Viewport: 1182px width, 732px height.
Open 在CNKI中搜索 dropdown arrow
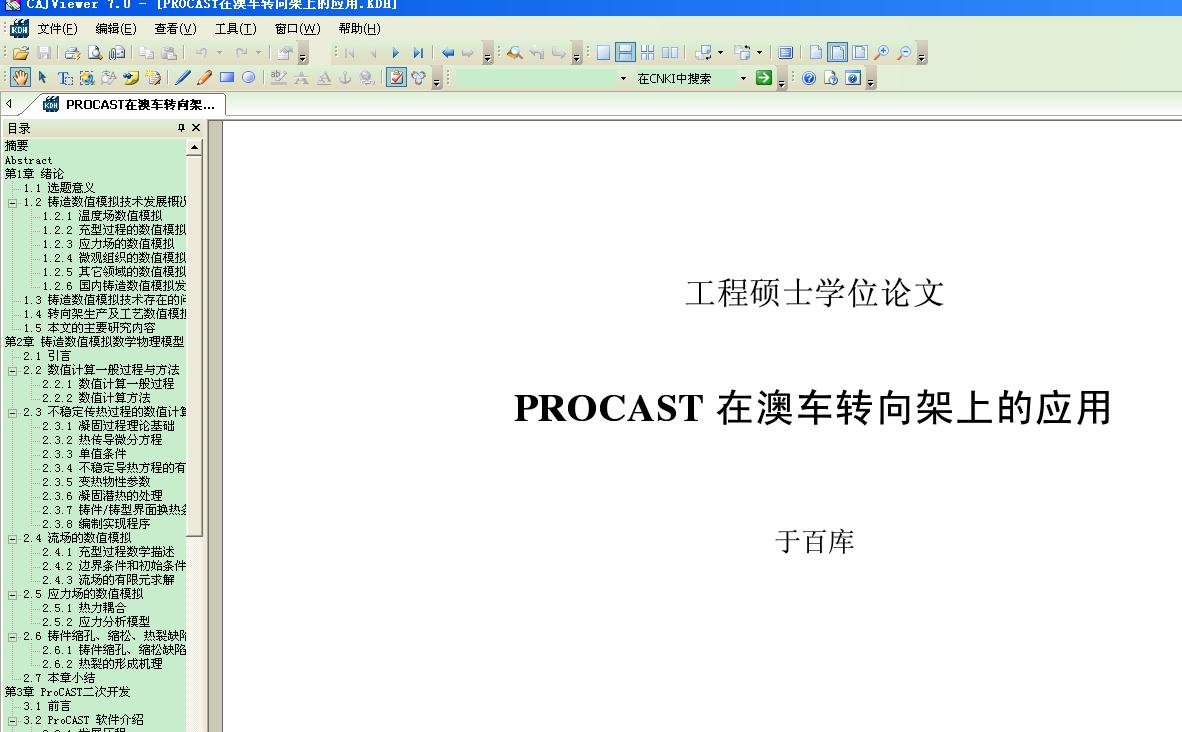click(x=743, y=78)
